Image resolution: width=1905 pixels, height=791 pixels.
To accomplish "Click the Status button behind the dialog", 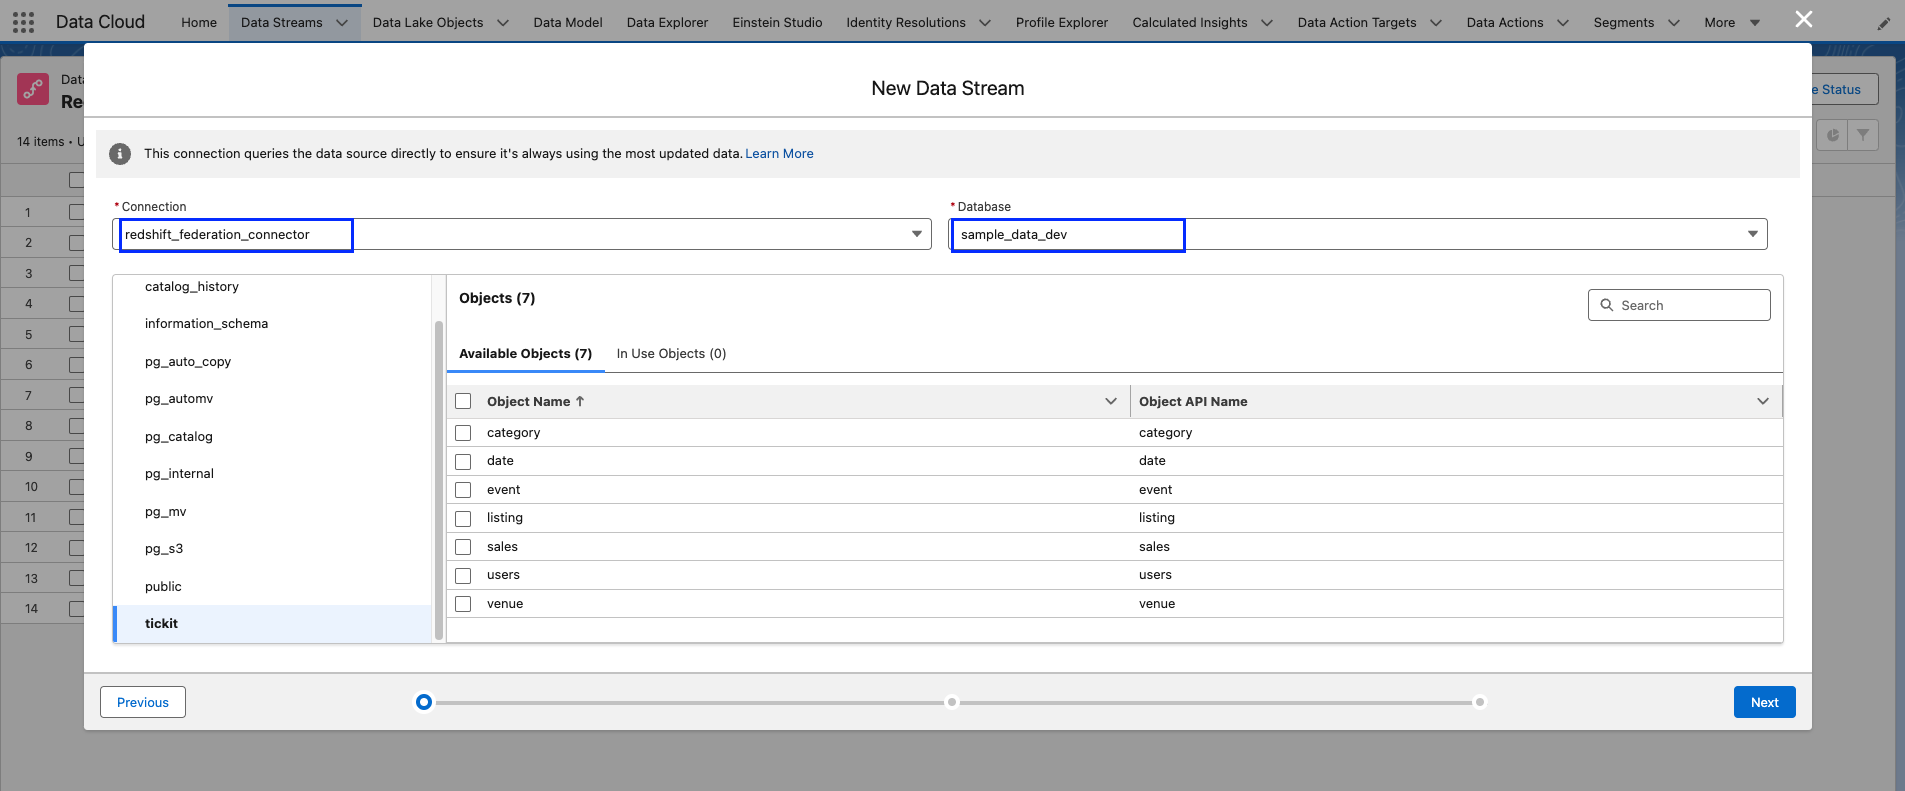I will [1845, 89].
